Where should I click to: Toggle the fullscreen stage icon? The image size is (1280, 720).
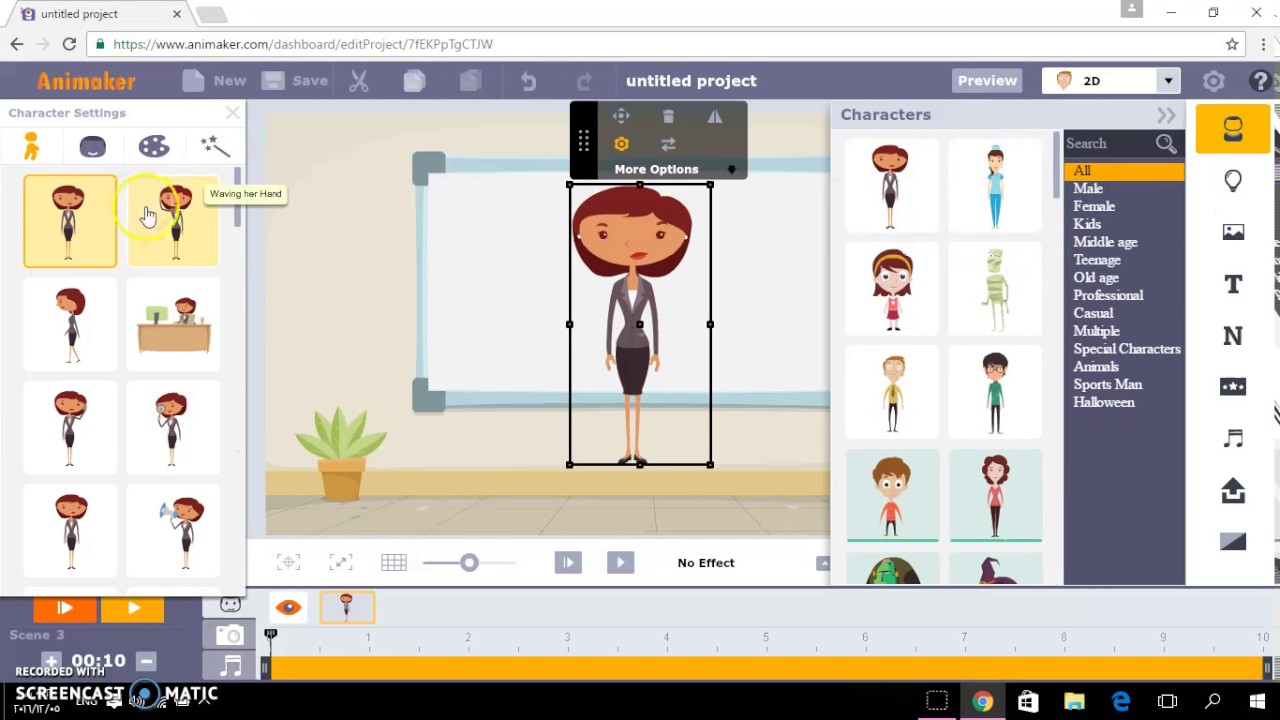coord(340,563)
